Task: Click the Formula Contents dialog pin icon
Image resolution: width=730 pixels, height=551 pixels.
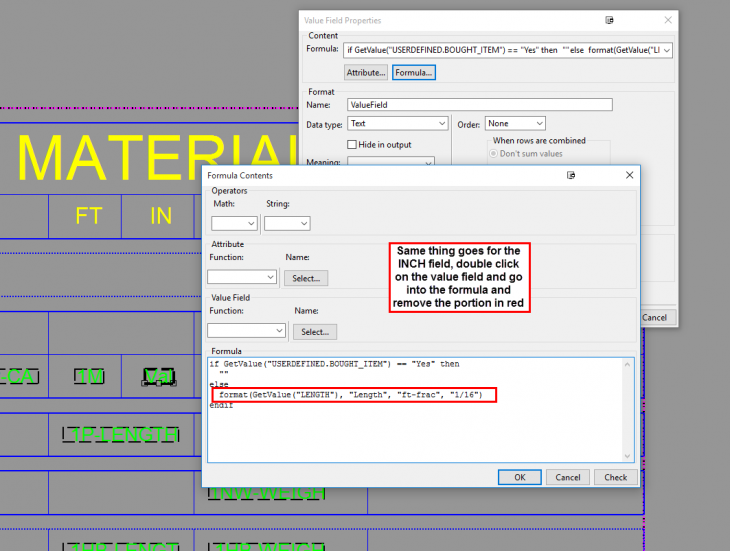Action: pyautogui.click(x=571, y=175)
